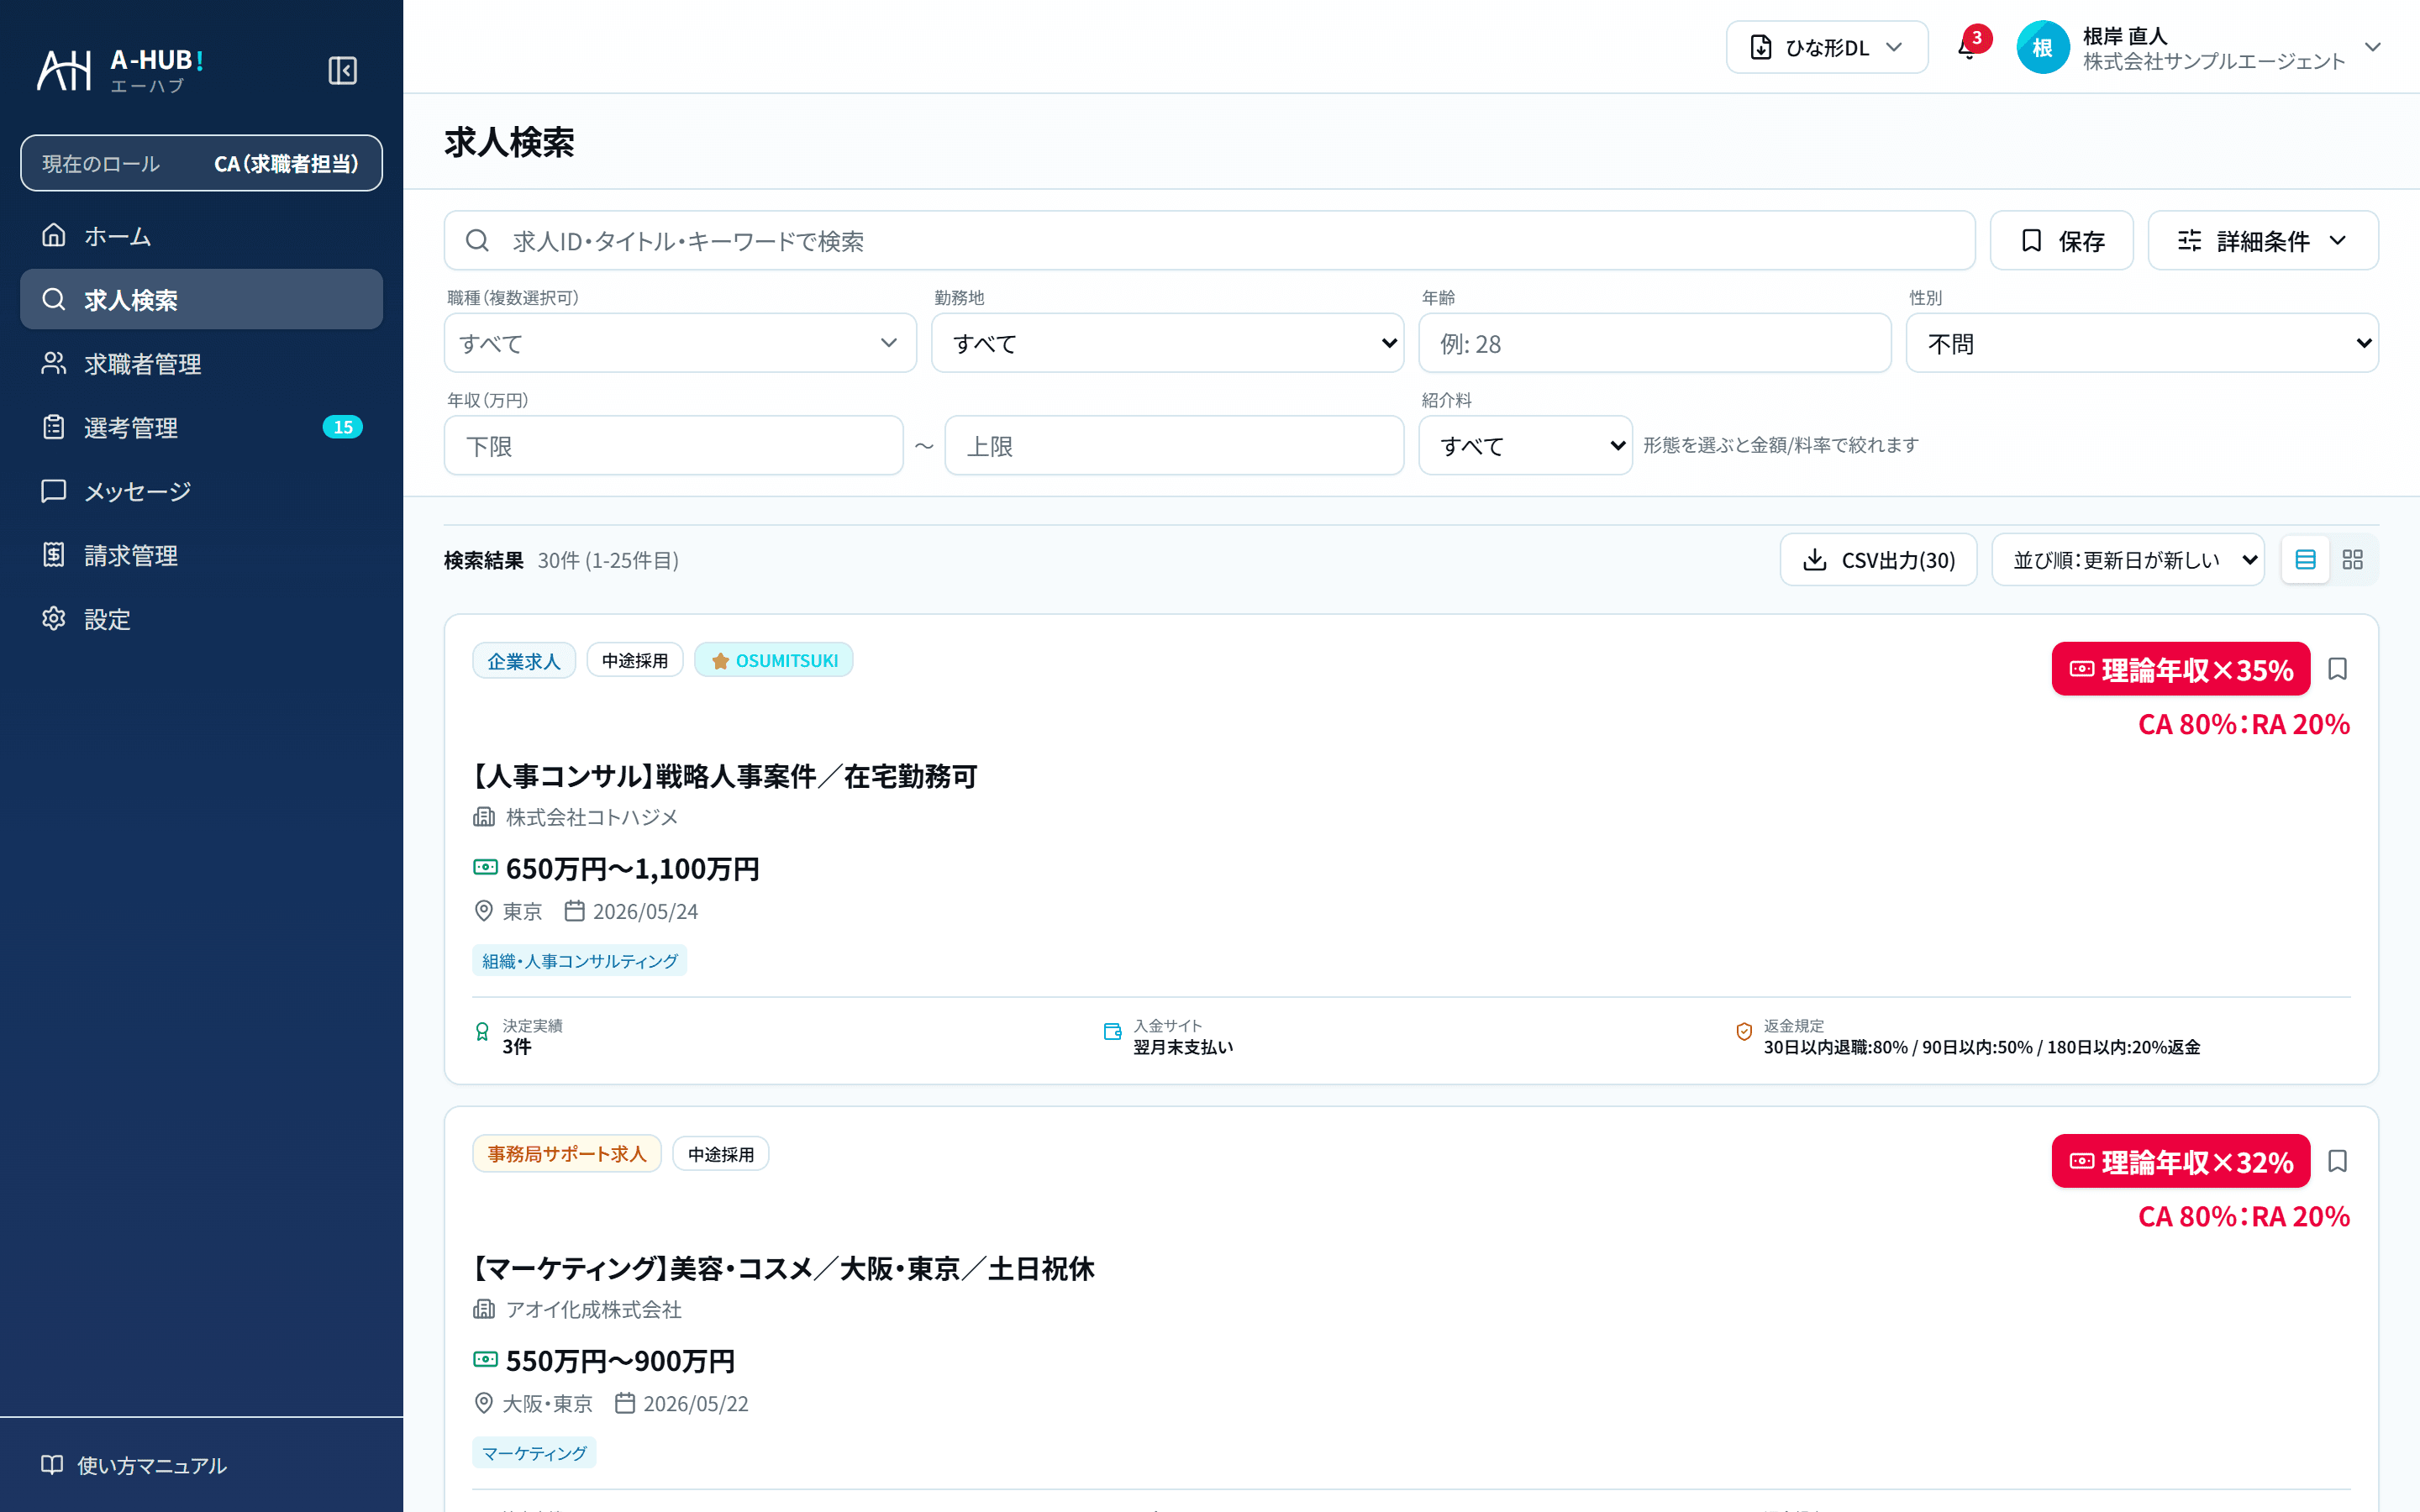Screen dimensions: 2420x1512
Task: Switch to list view layout
Action: pos(2305,560)
